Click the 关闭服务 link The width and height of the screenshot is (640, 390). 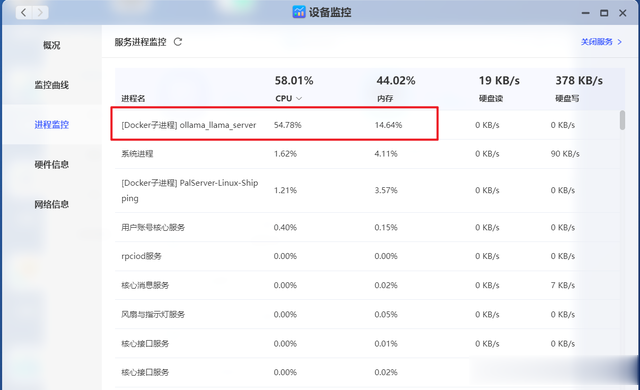coord(596,42)
